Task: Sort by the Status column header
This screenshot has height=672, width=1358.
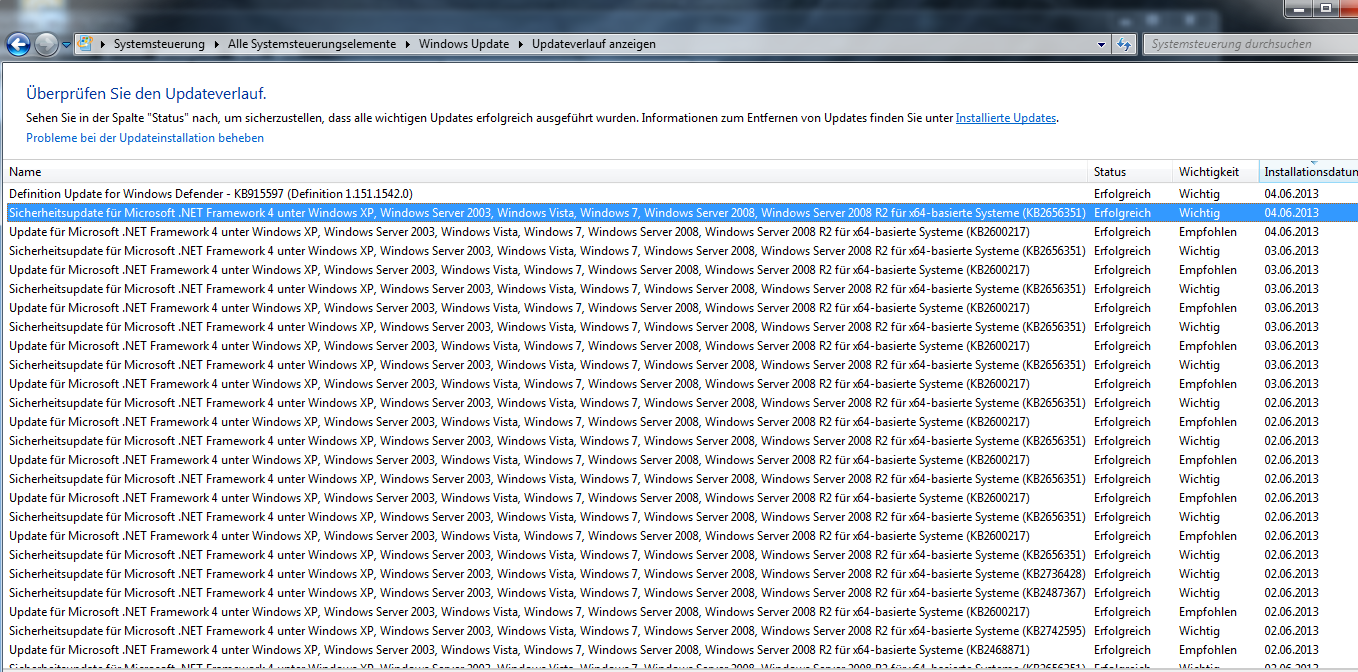Action: 1130,172
